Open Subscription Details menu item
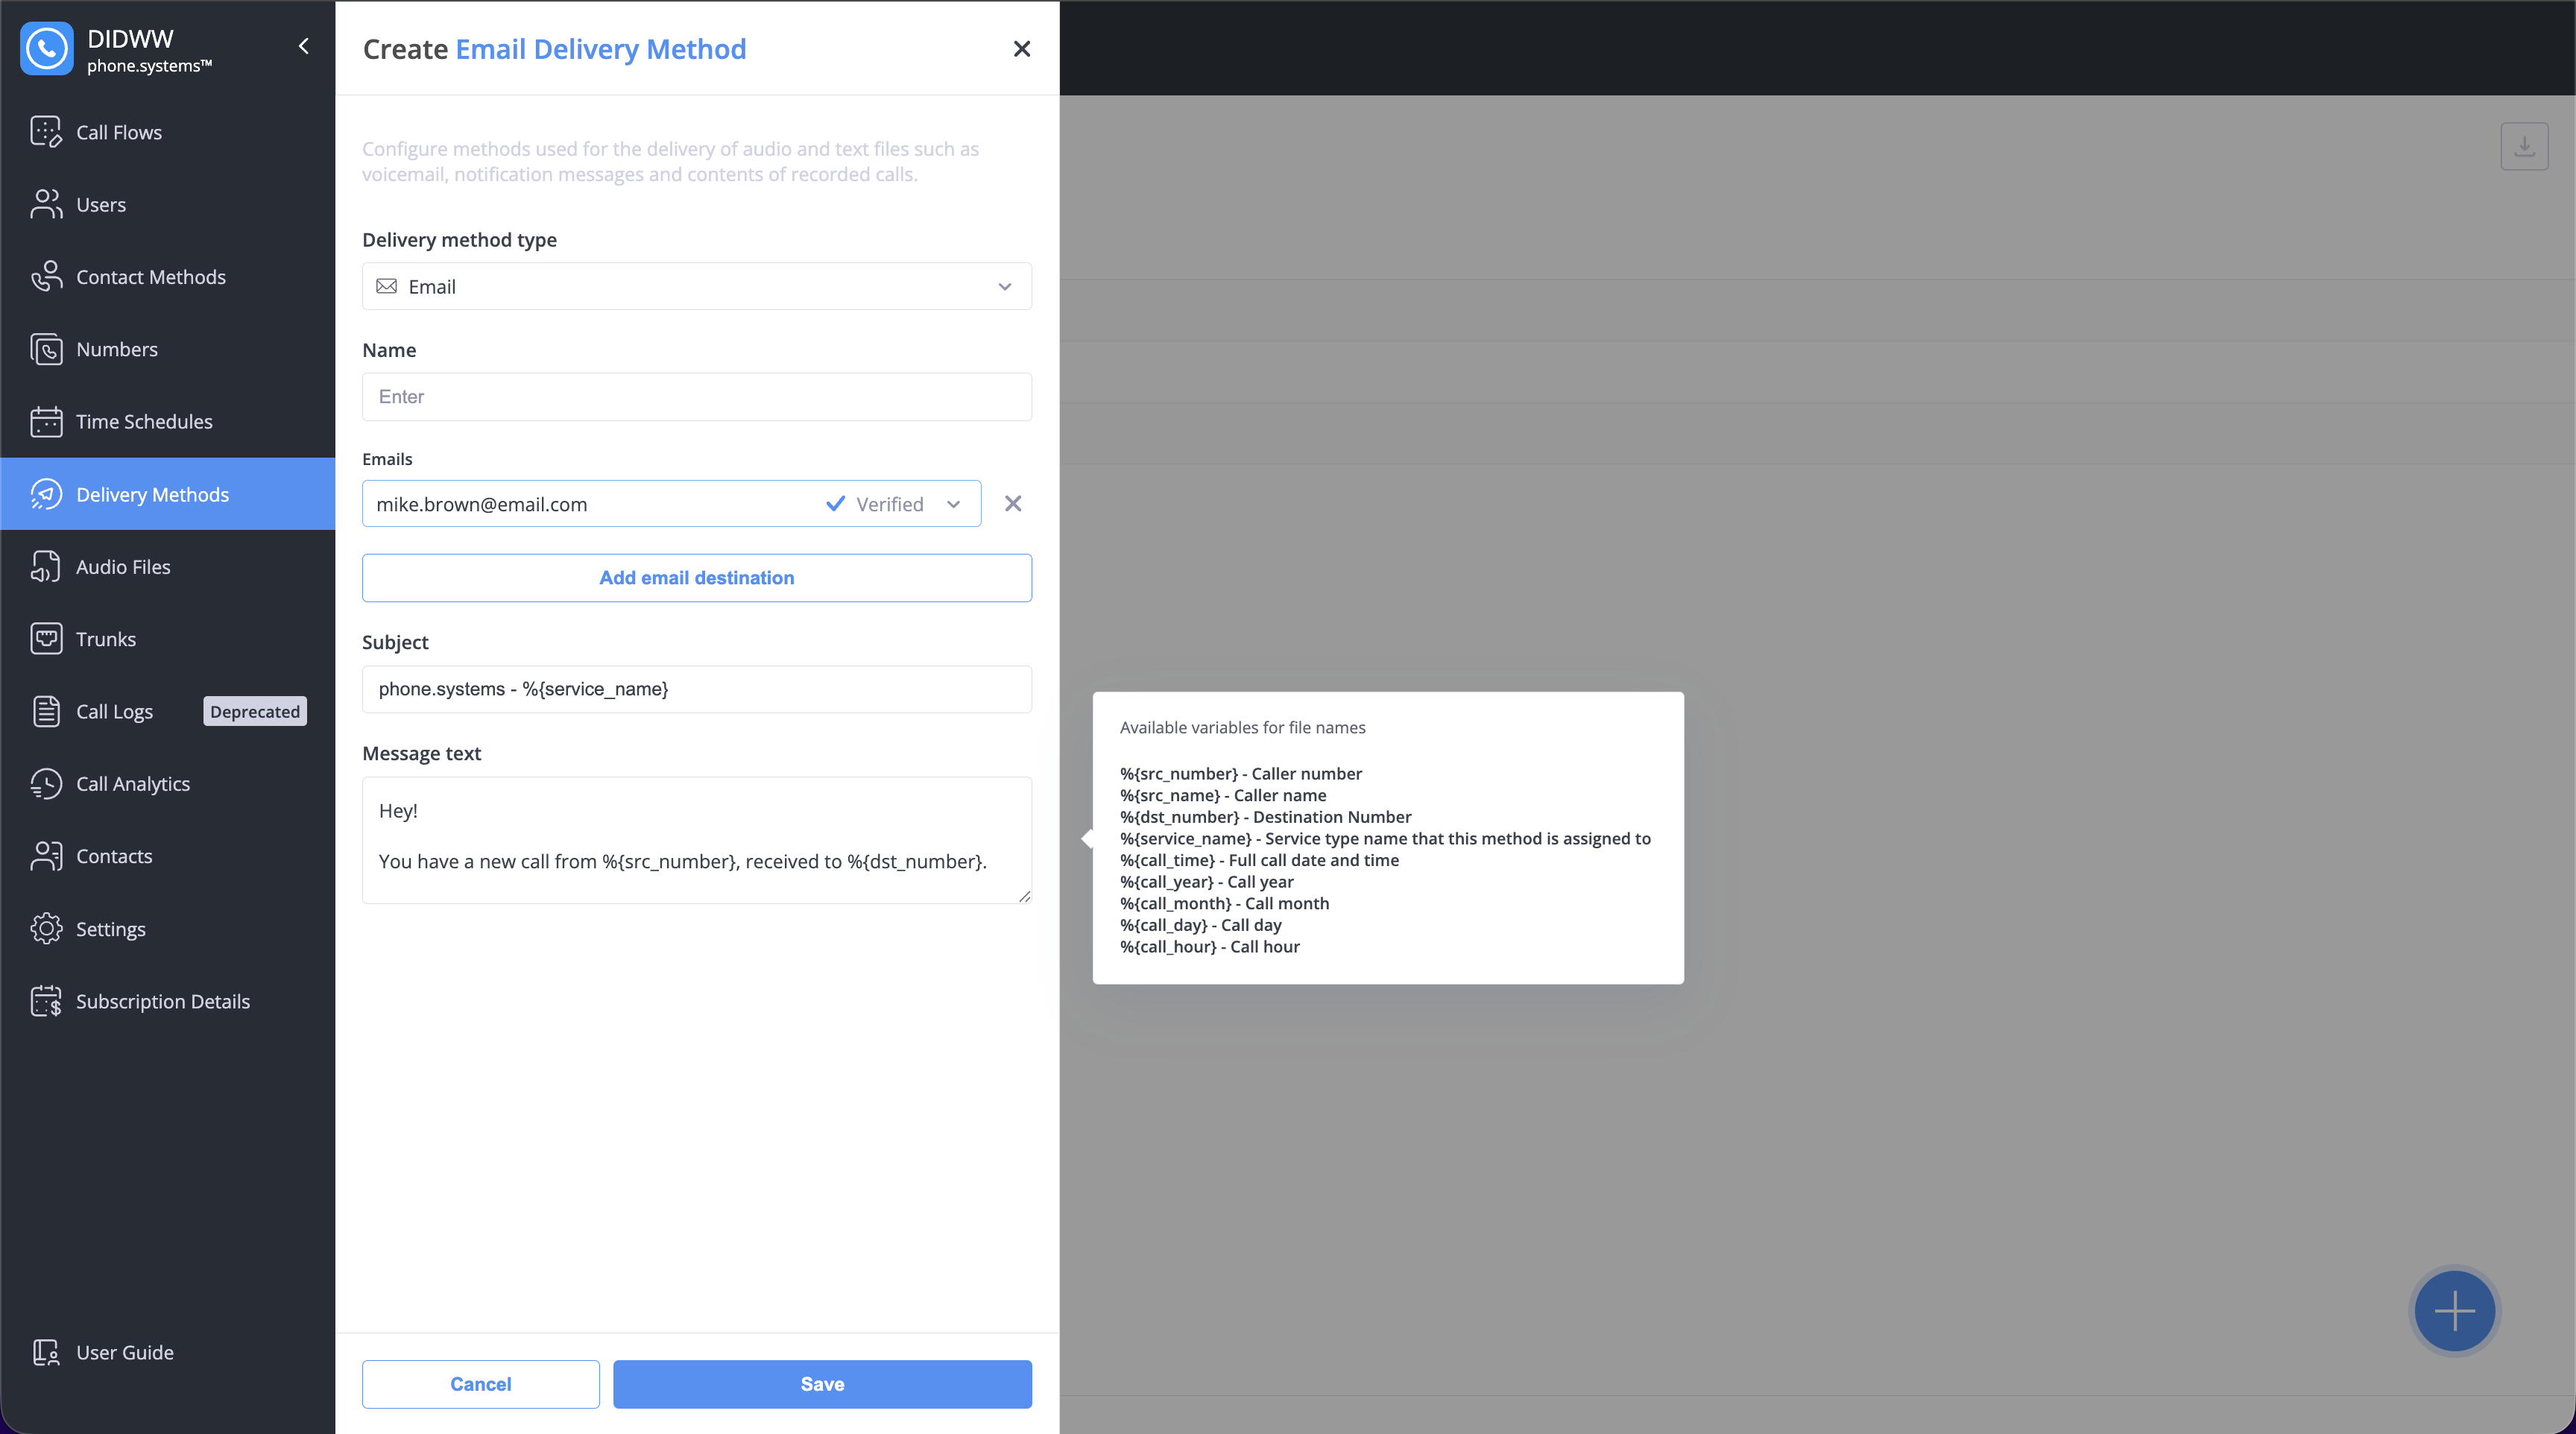2576x1434 pixels. tap(162, 1001)
